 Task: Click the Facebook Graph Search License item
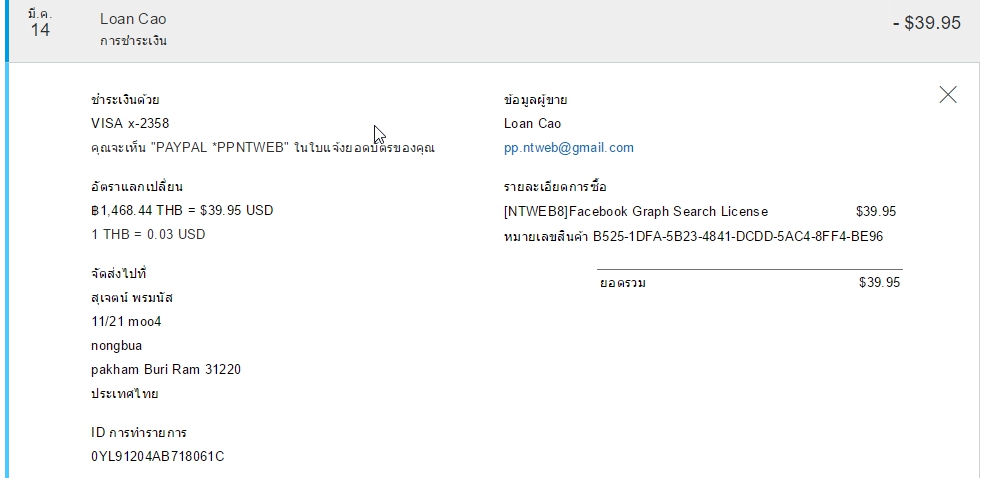[636, 212]
